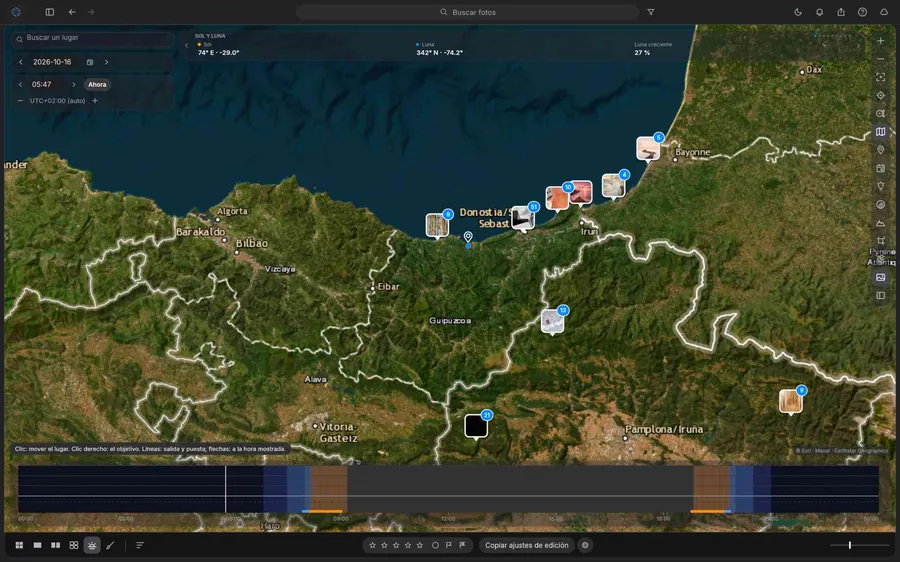Open the cluster near Pamplona with 9 photos
The image size is (900, 562).
tap(790, 401)
